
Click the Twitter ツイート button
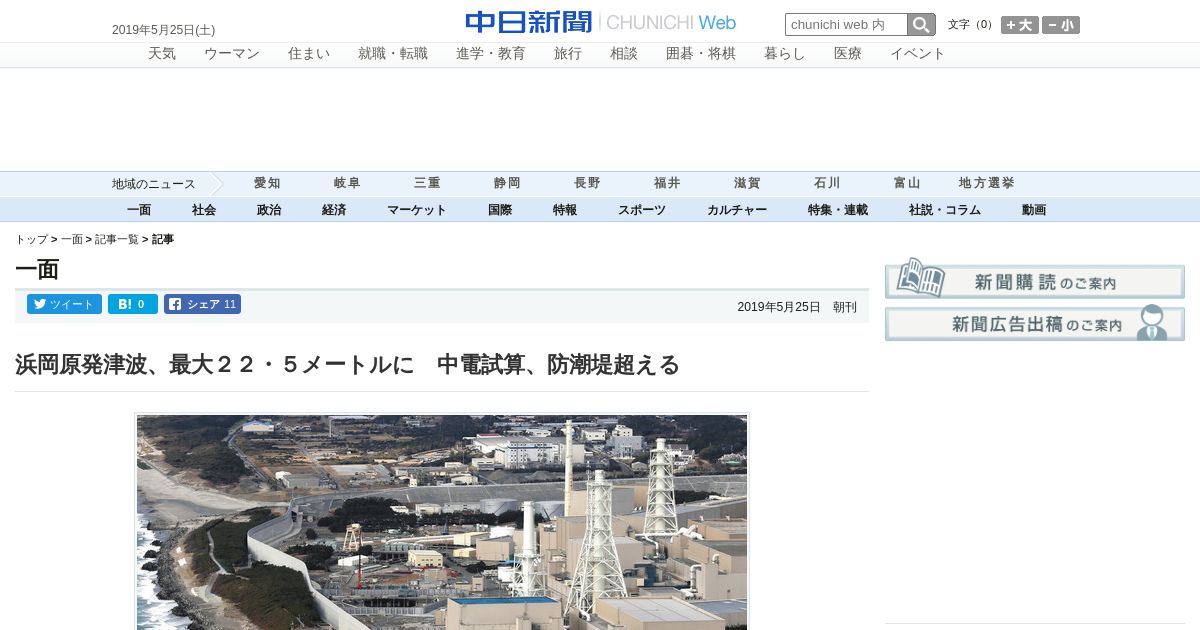(x=64, y=304)
